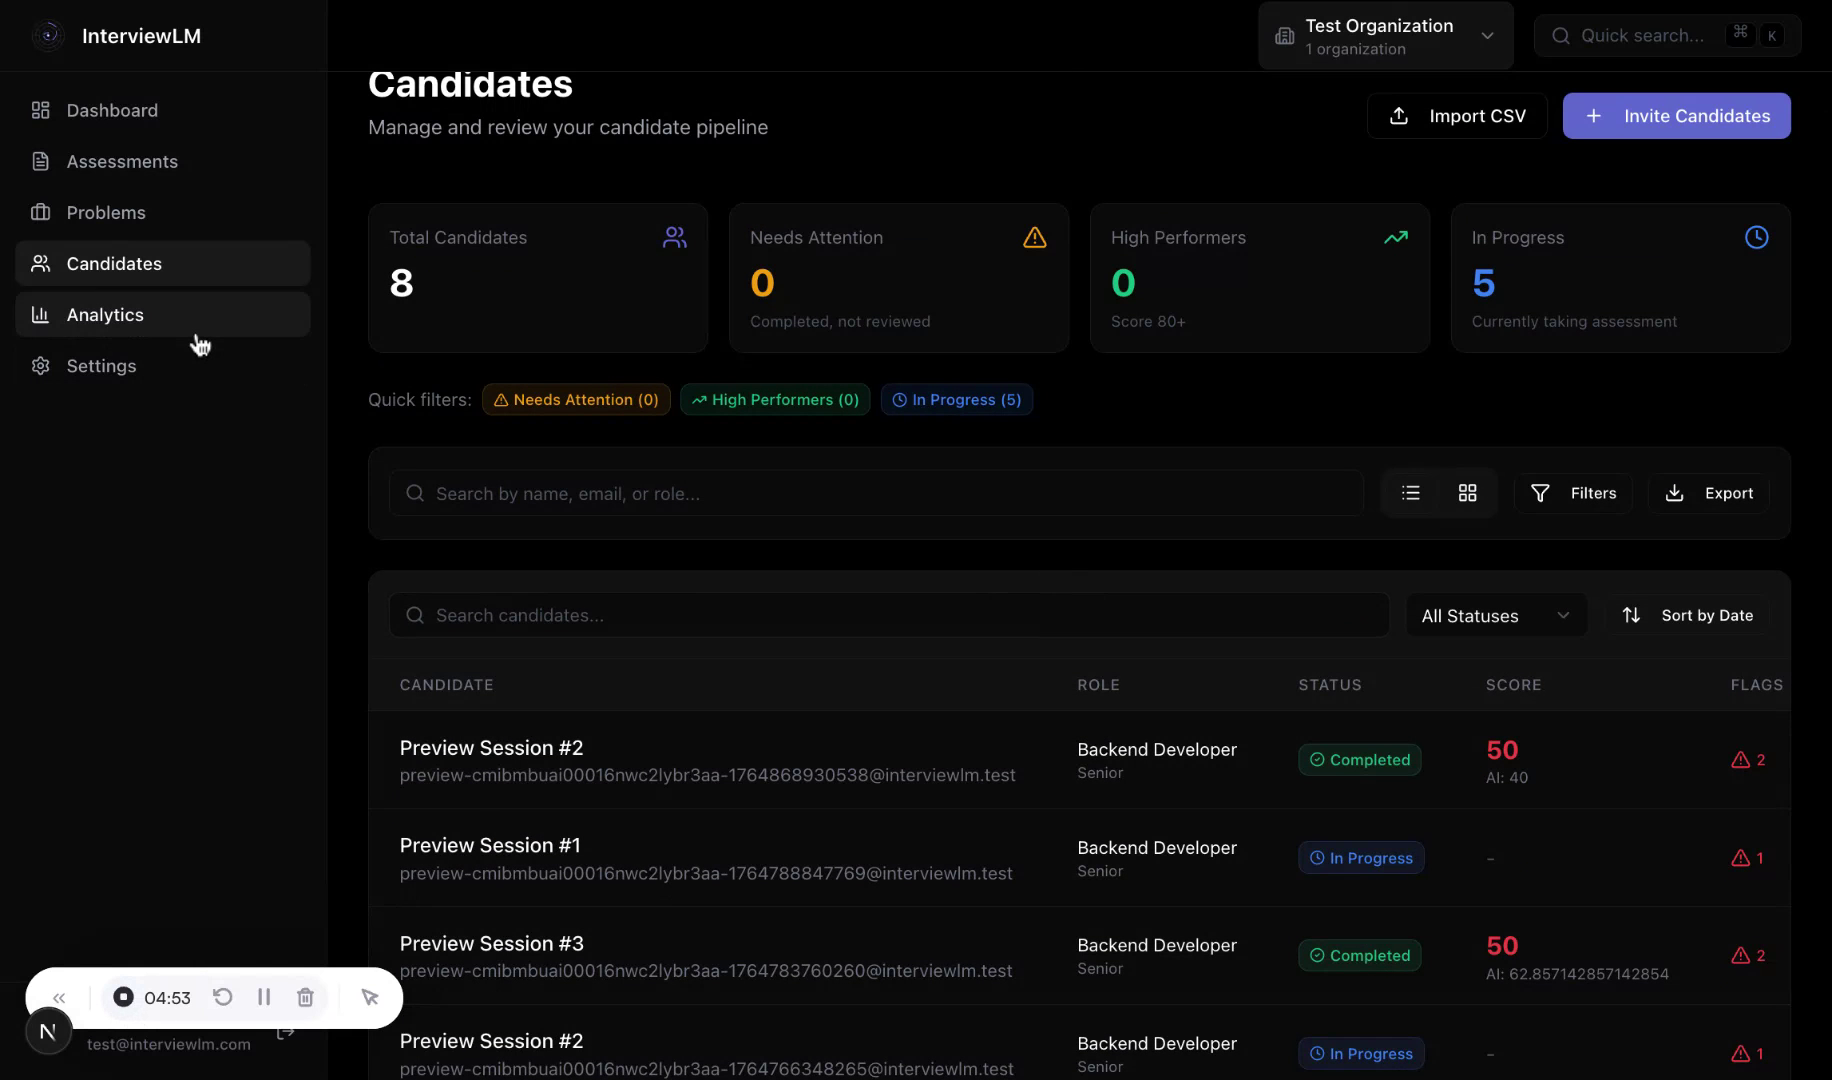Switch to grid view layout
Viewport: 1832px width, 1080px height.
(1467, 492)
